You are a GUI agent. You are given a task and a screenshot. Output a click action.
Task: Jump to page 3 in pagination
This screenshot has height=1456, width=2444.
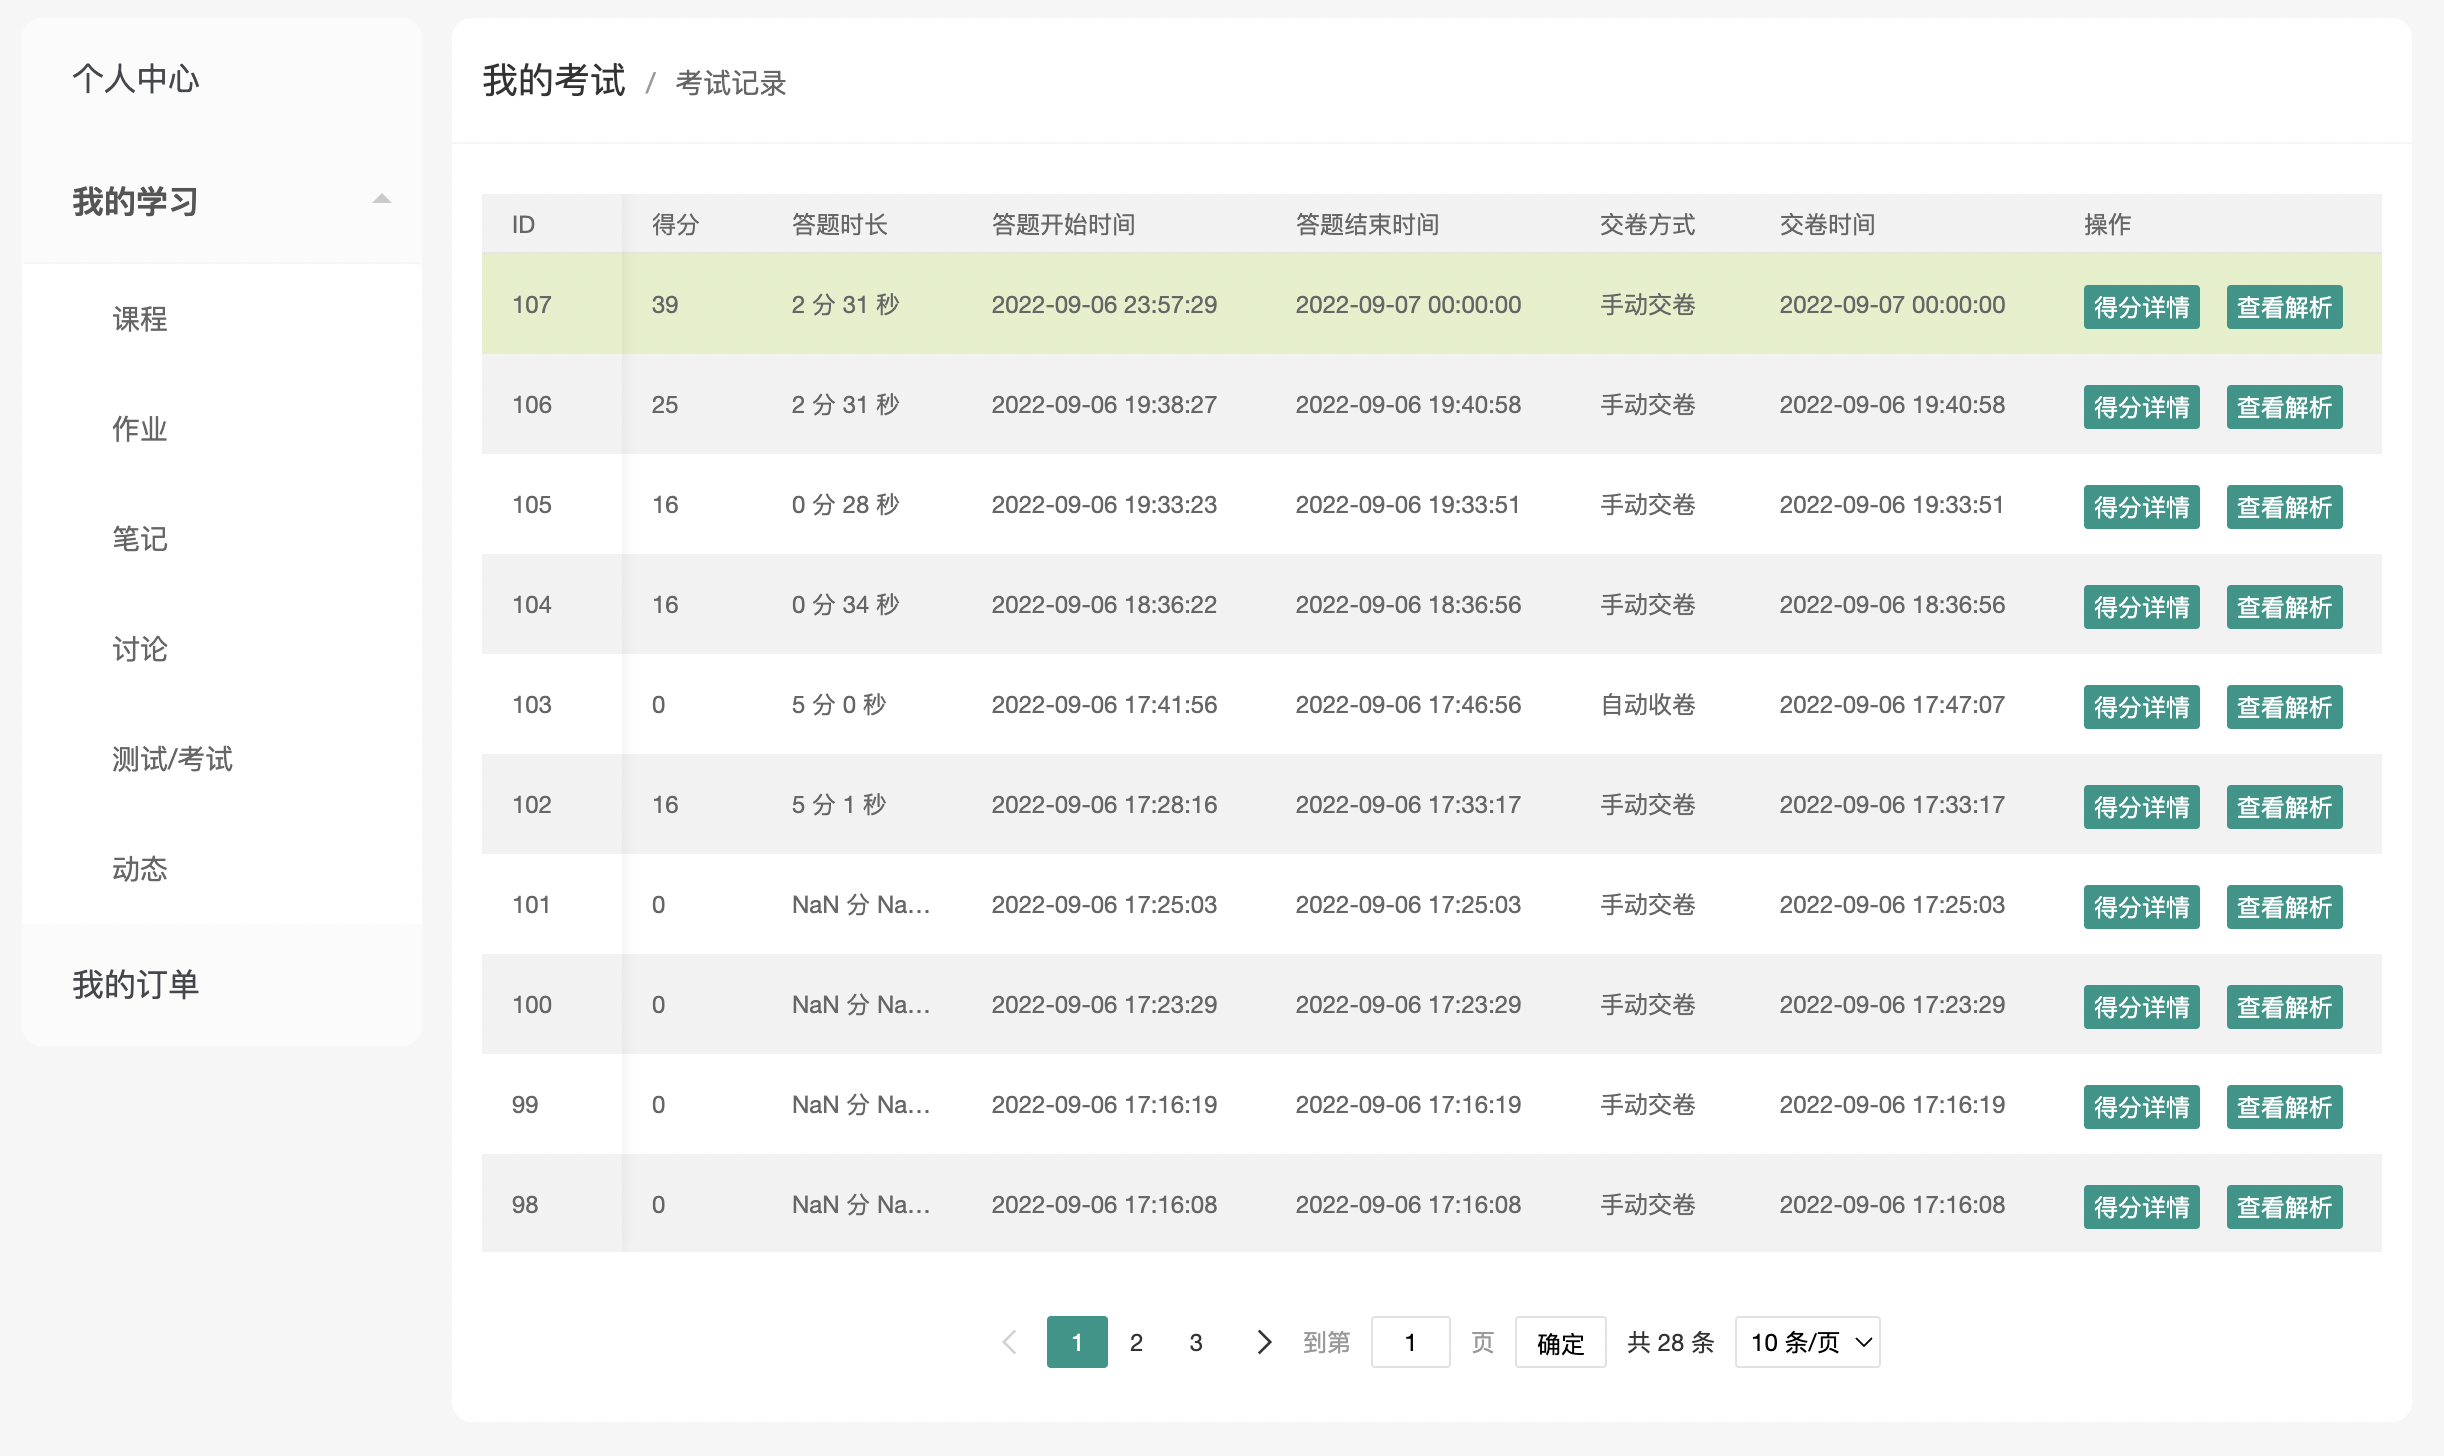(x=1196, y=1342)
